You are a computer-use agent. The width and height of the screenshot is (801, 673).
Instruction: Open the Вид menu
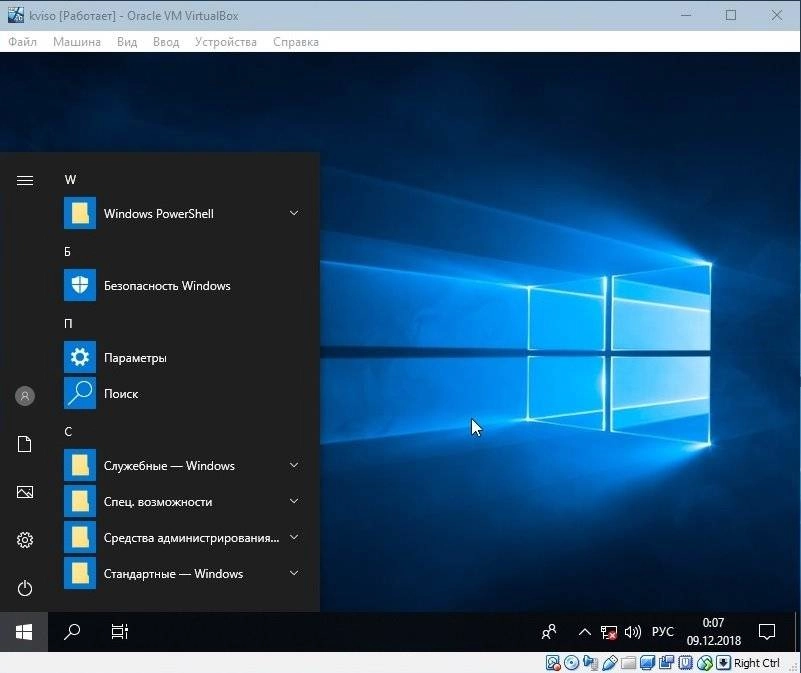point(127,42)
